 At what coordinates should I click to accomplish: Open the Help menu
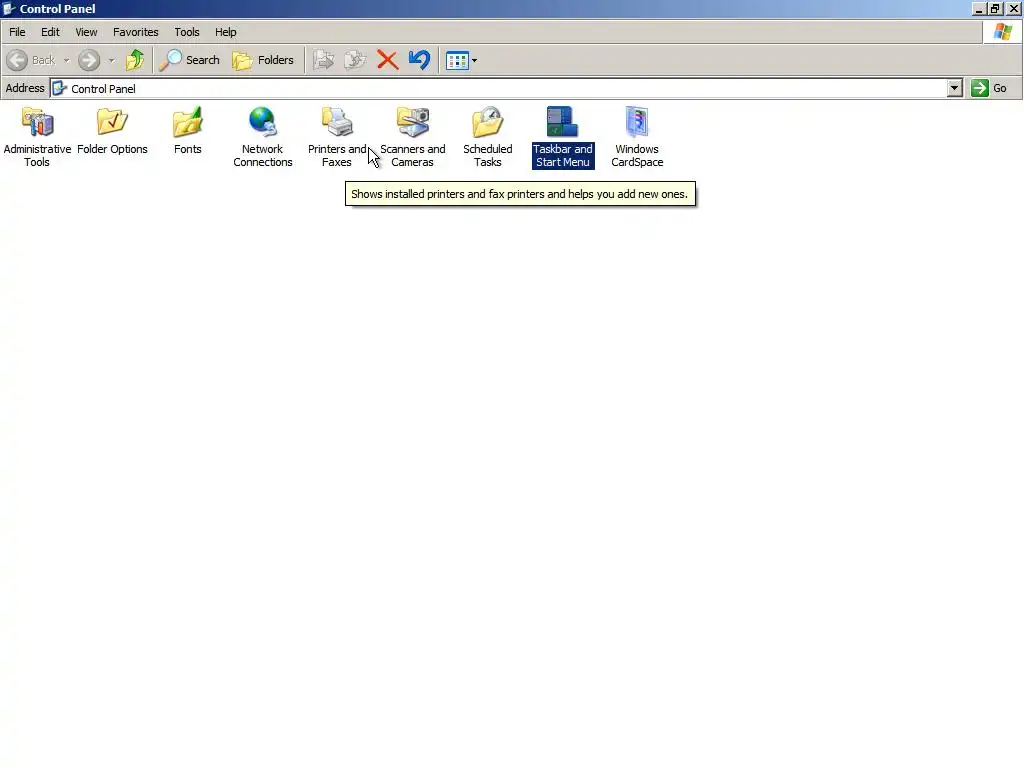click(226, 32)
